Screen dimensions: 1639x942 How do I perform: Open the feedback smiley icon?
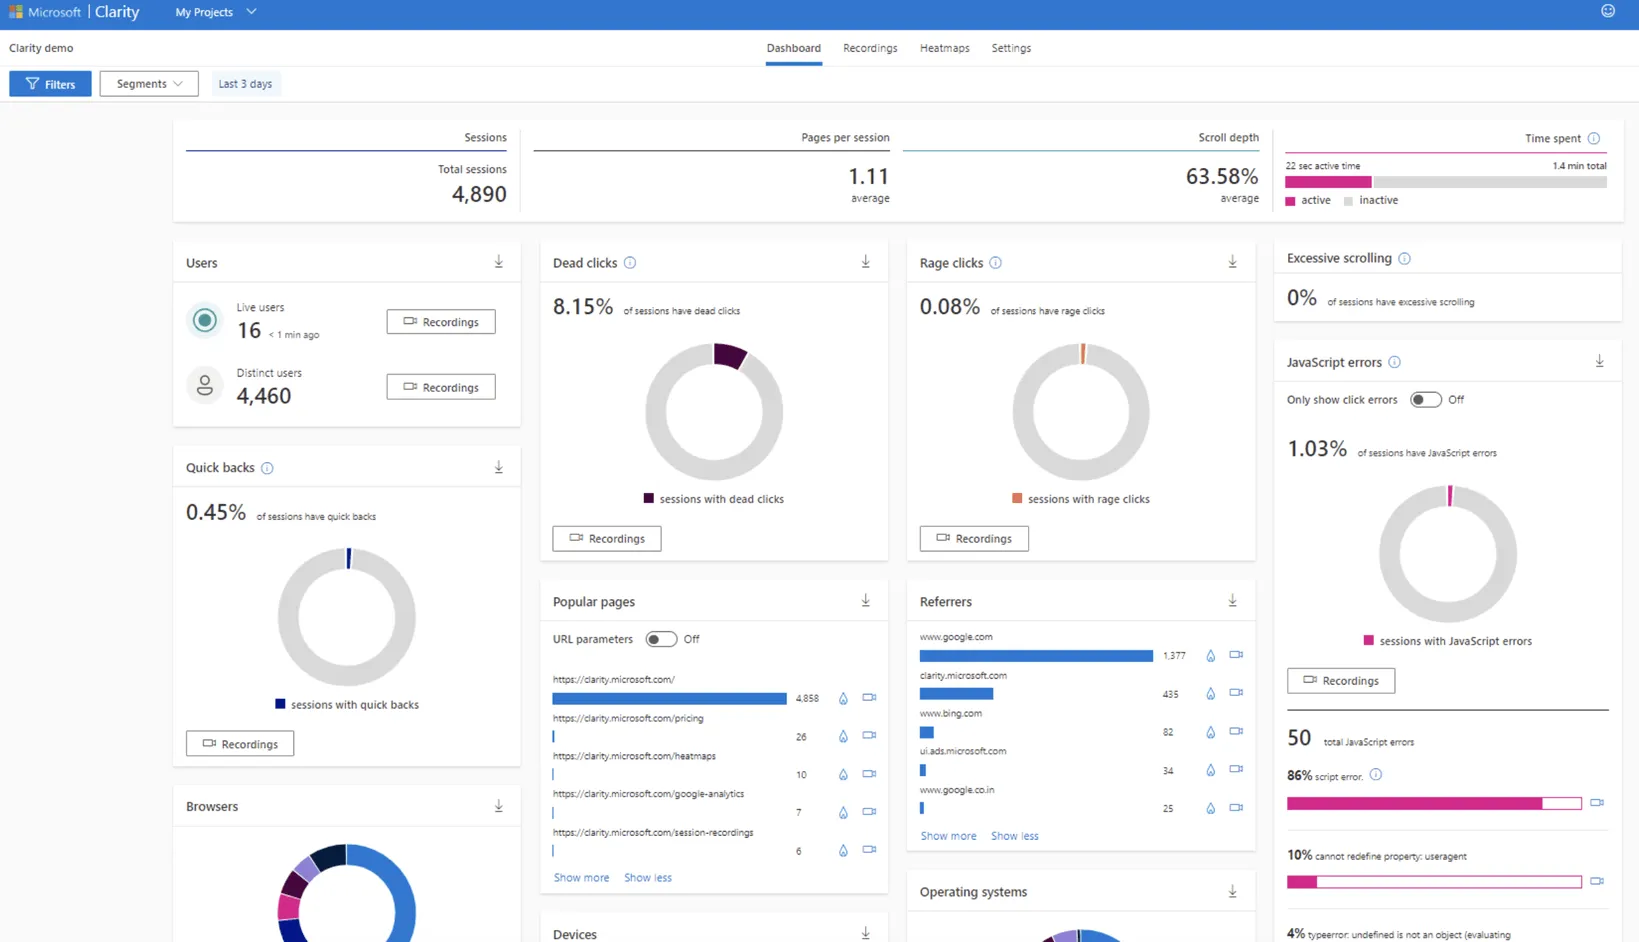pos(1608,11)
